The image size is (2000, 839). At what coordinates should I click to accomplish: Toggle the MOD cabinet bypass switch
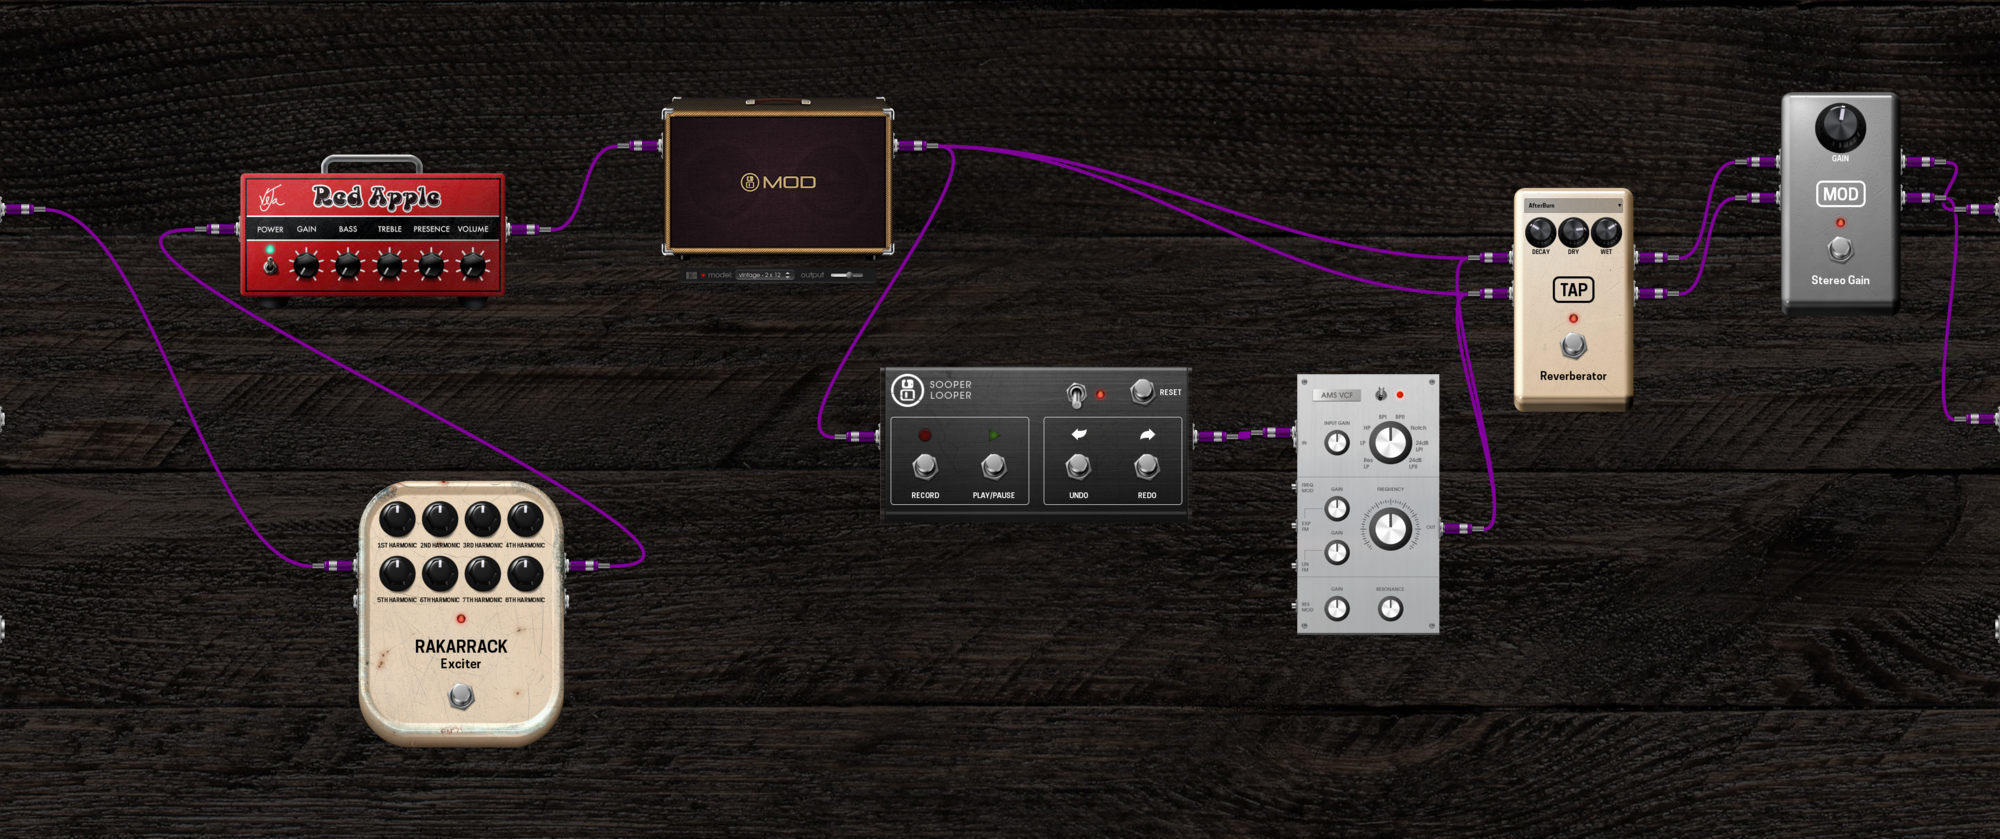(691, 275)
